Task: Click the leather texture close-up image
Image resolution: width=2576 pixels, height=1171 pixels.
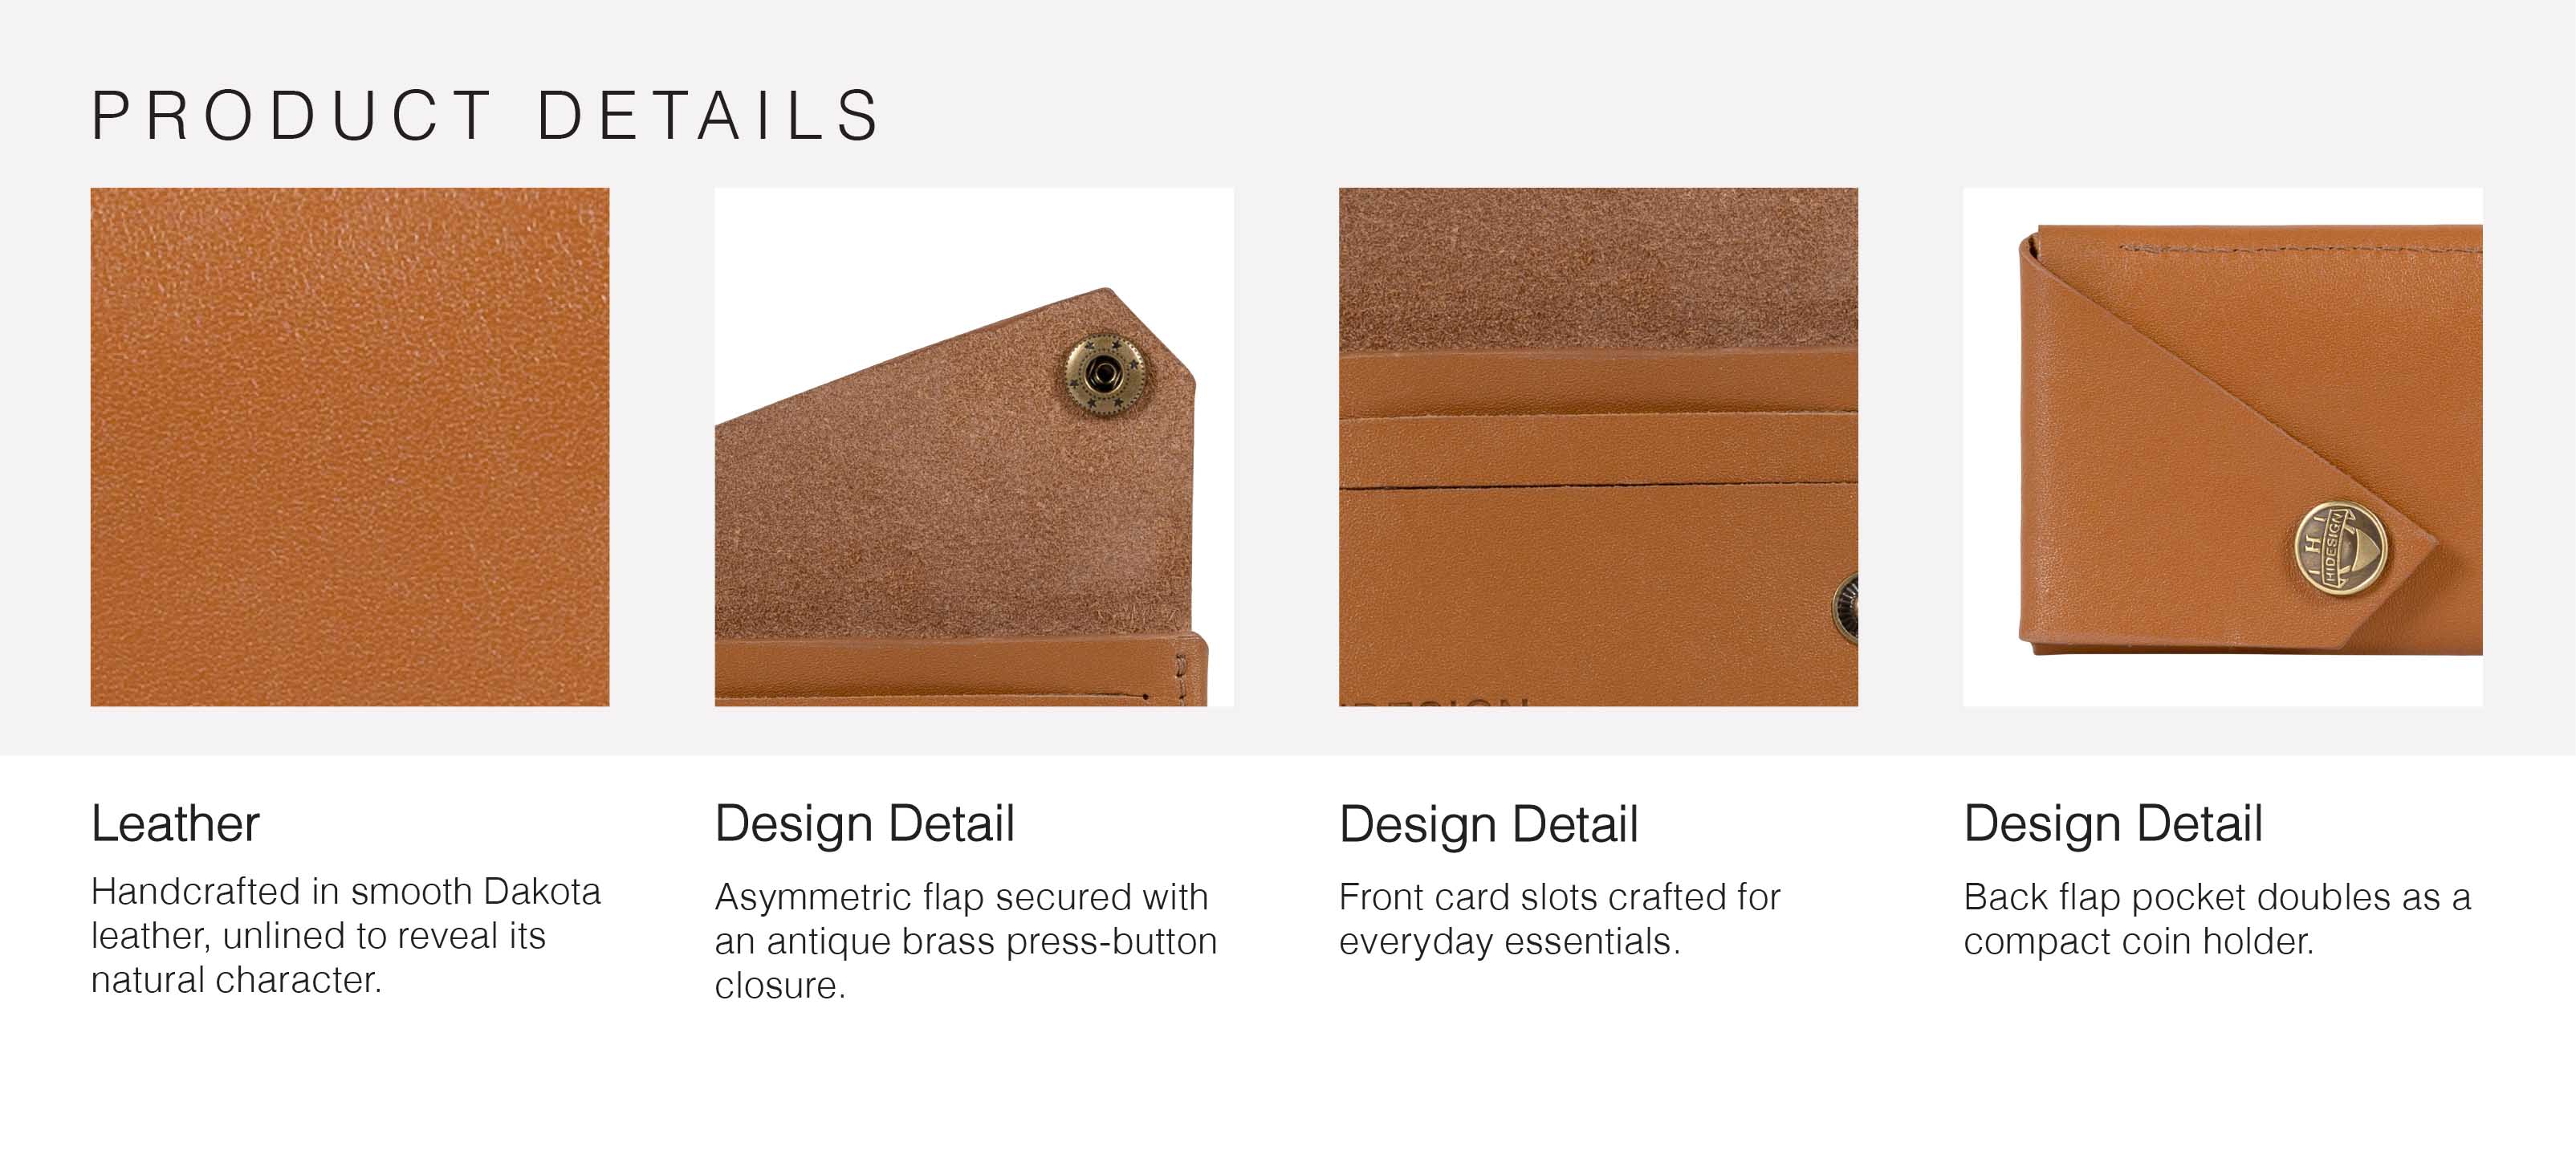Action: click(350, 447)
